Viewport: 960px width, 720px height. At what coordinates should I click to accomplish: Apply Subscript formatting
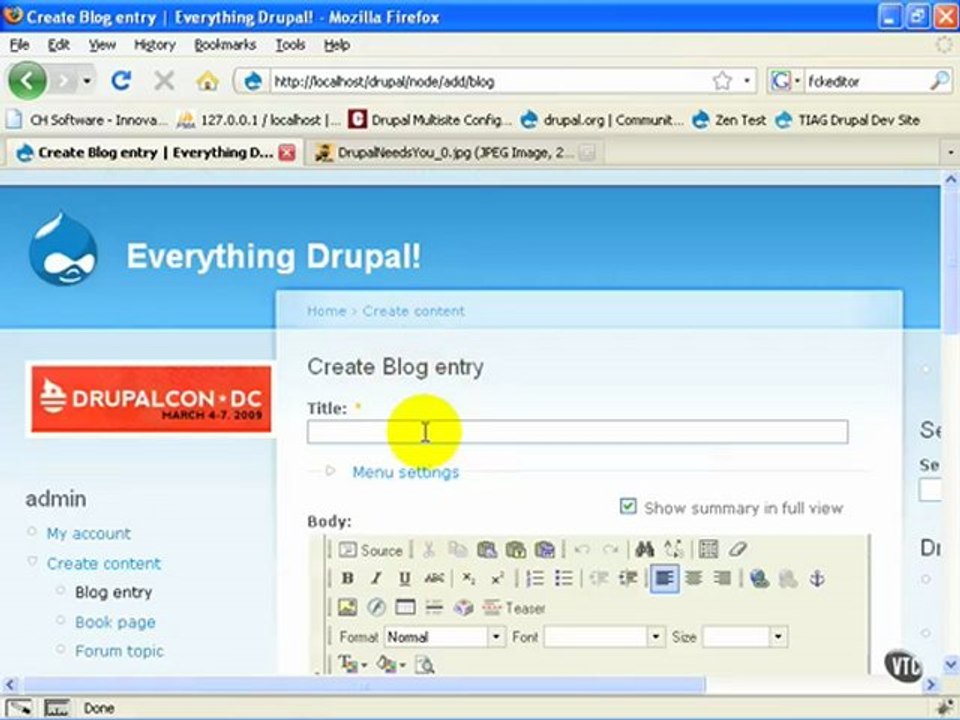[469, 579]
